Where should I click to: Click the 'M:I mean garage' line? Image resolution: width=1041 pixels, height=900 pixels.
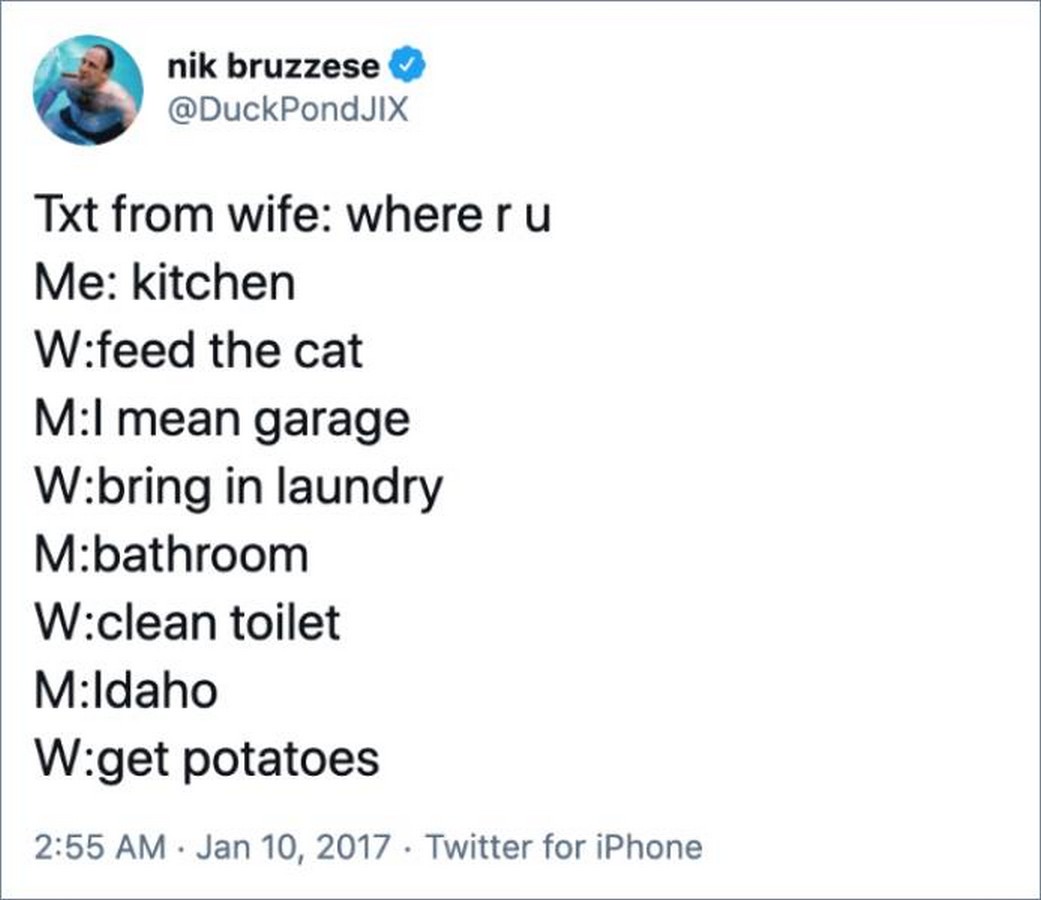(x=222, y=421)
